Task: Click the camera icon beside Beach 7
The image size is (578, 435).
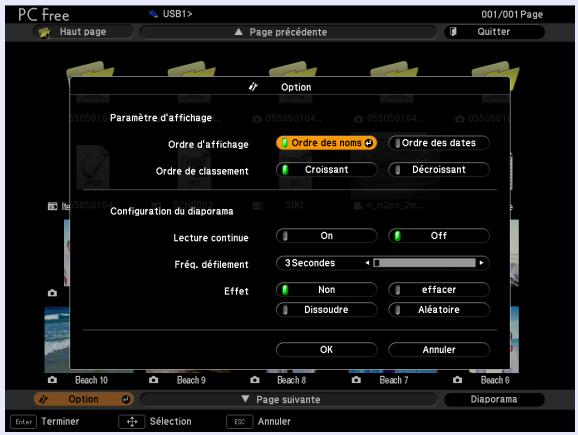Action: [x=356, y=380]
